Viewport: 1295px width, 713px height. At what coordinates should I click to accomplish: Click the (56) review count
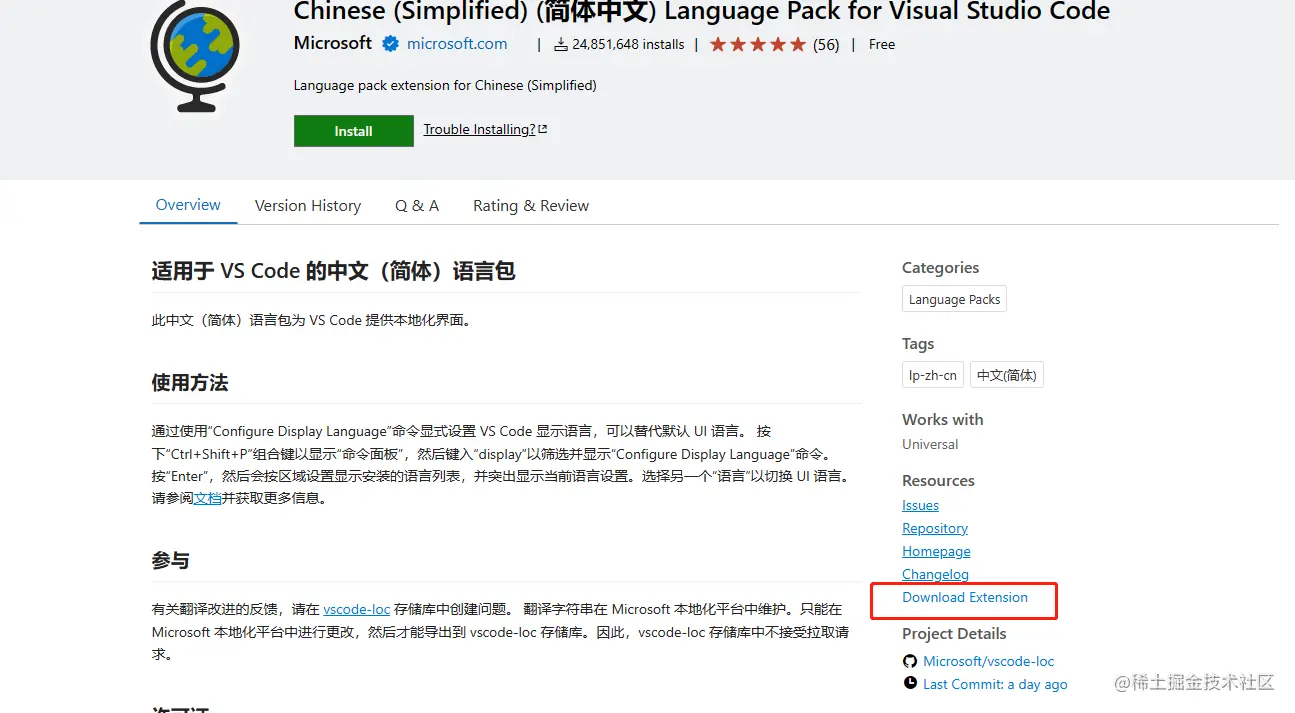point(826,45)
